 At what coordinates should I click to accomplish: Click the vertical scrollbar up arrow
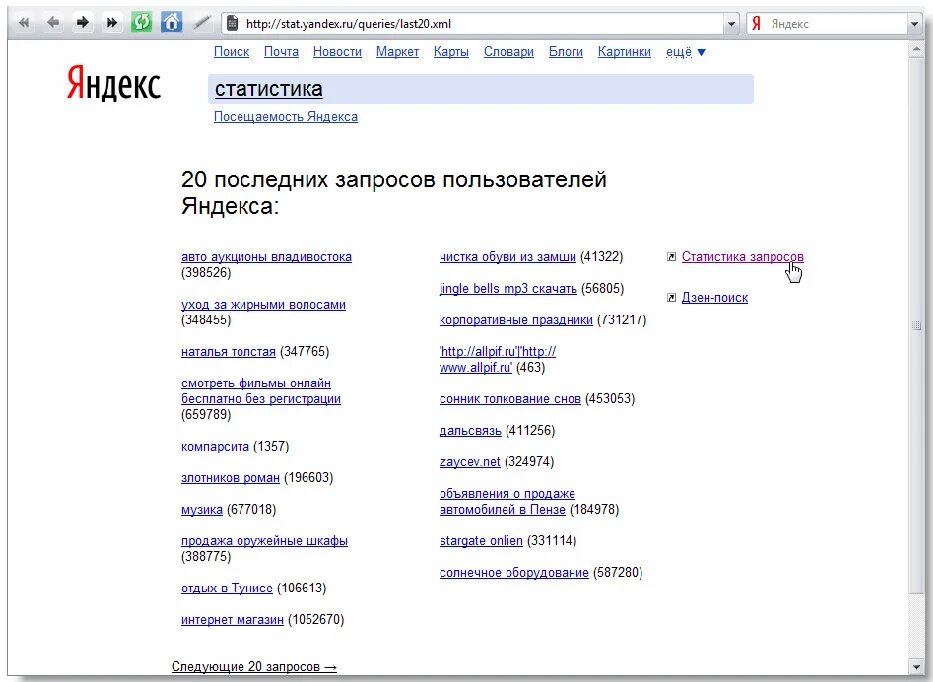pos(916,50)
